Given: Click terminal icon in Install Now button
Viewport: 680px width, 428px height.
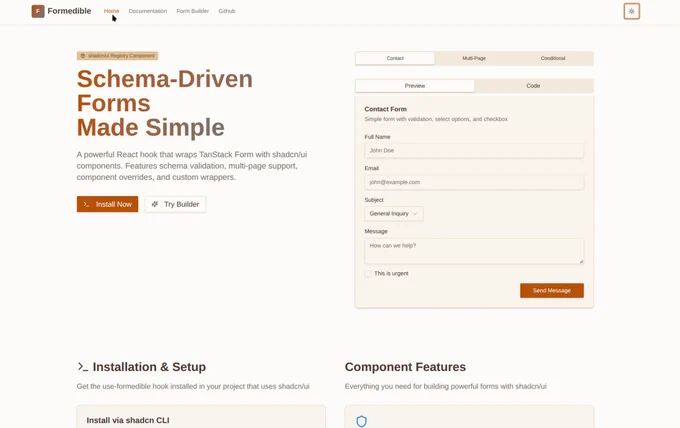Looking at the screenshot, I should point(86,204).
